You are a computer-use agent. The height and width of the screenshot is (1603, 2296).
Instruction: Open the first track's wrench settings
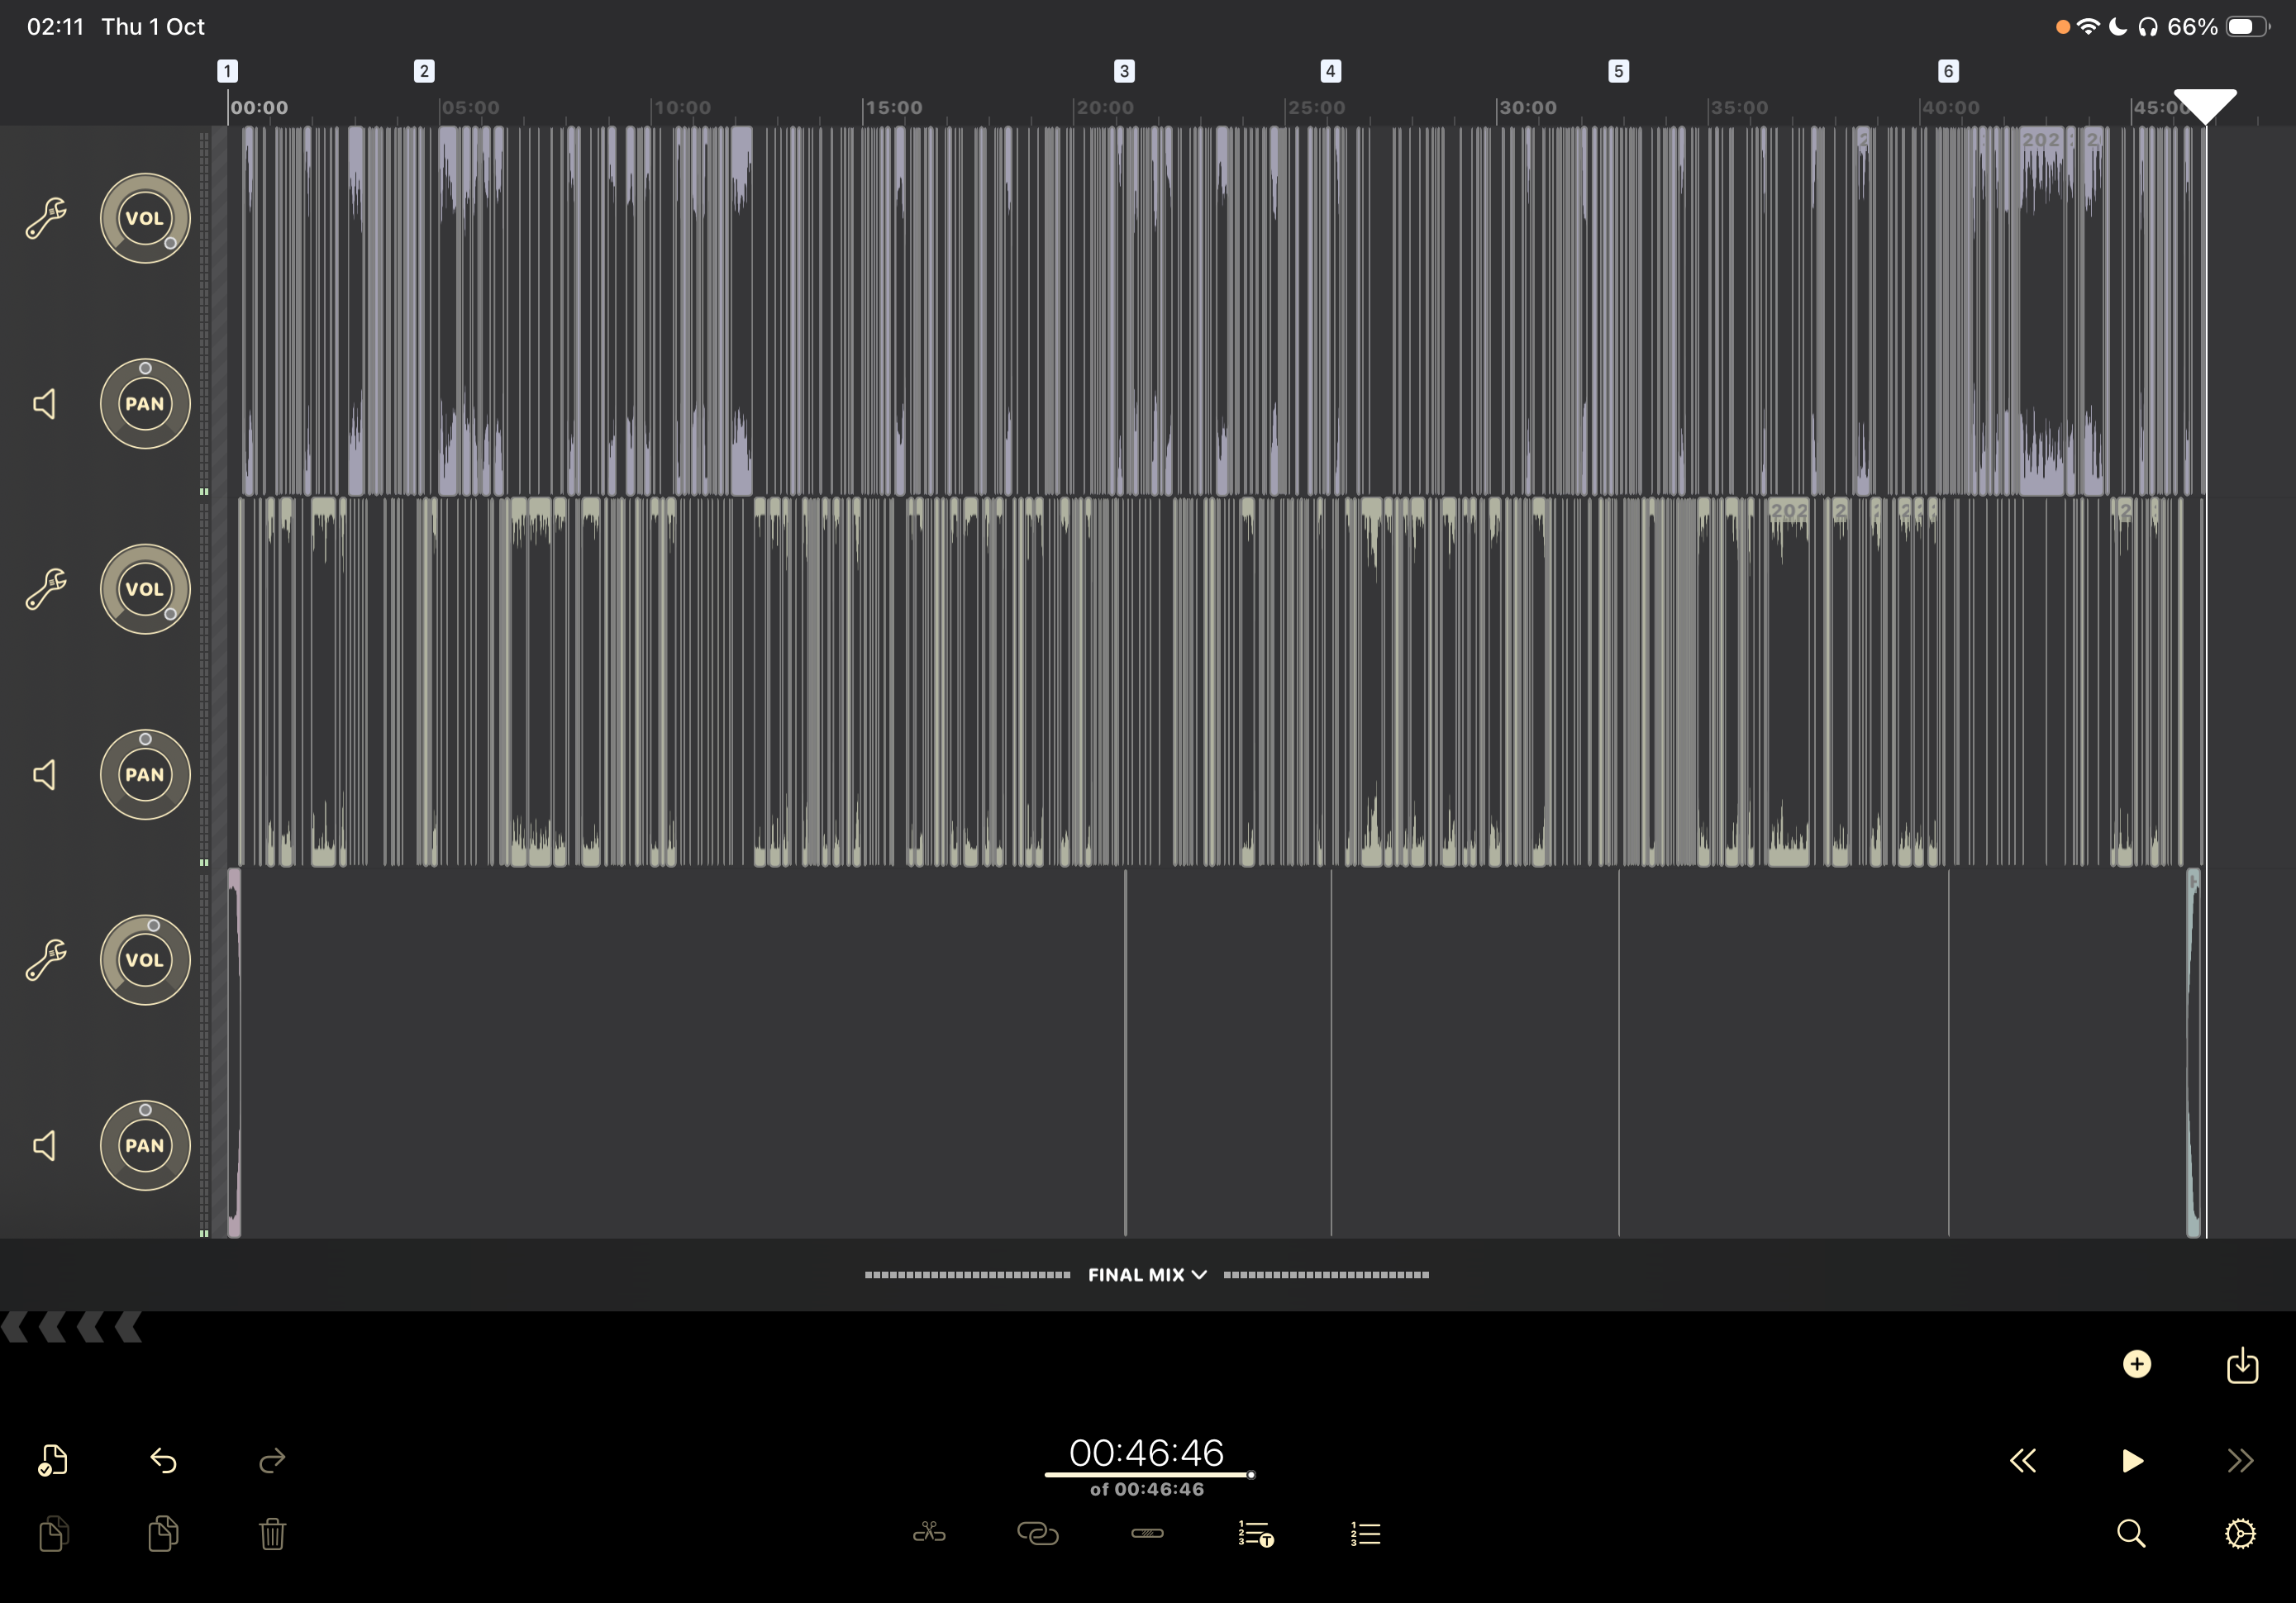[46, 218]
